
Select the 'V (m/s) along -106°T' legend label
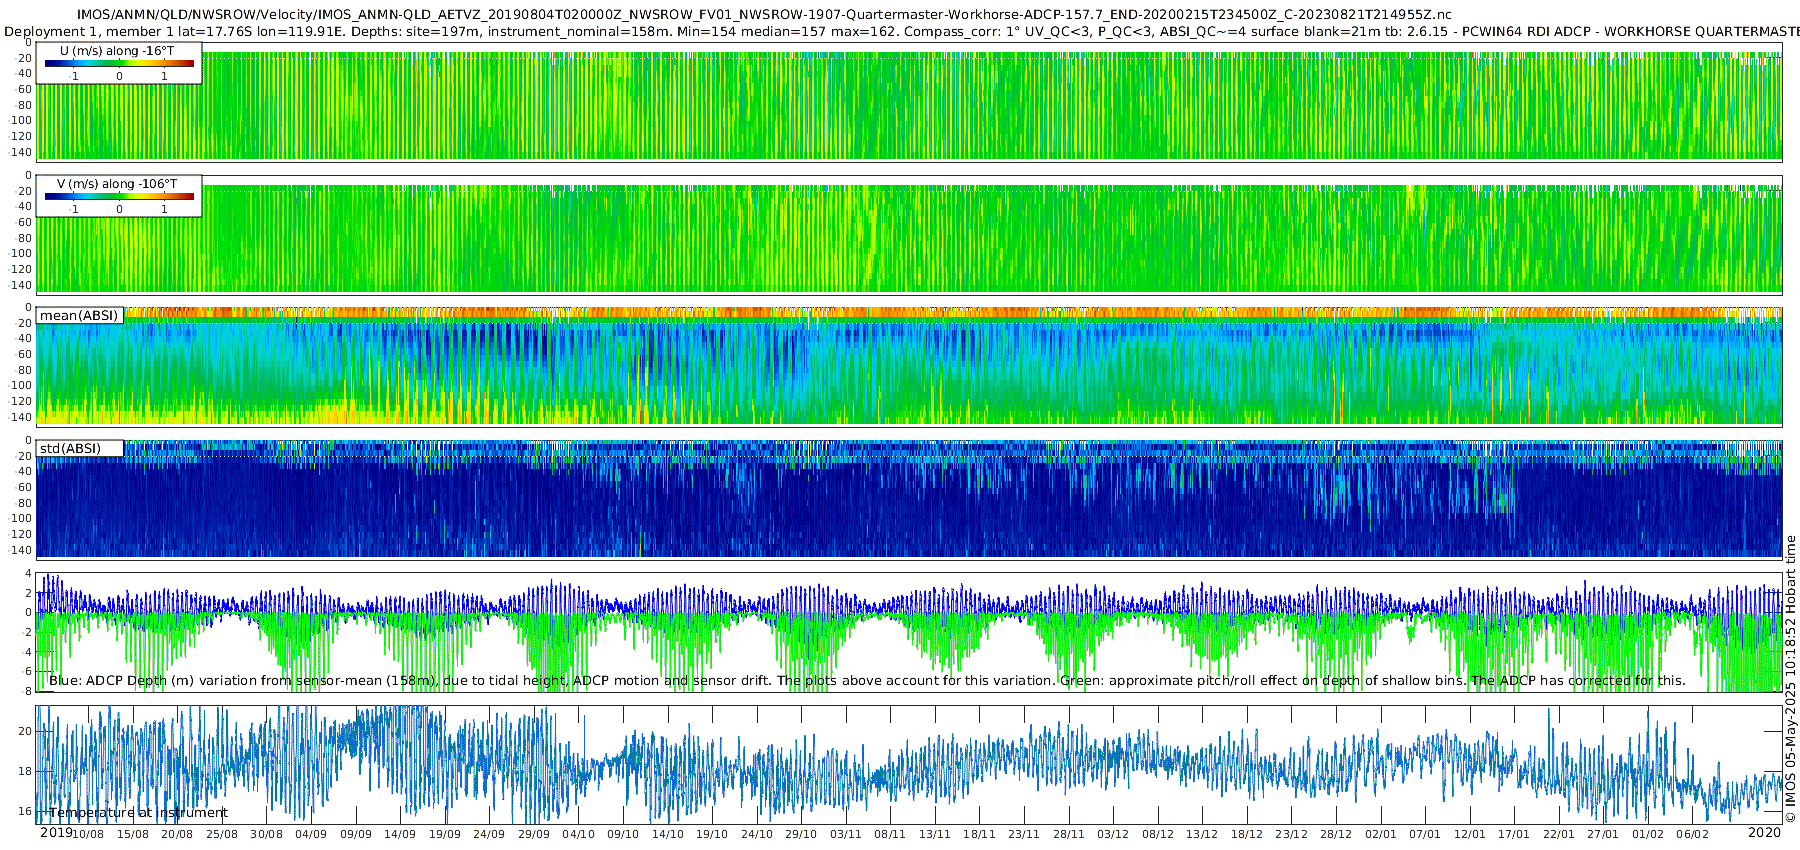coord(117,184)
